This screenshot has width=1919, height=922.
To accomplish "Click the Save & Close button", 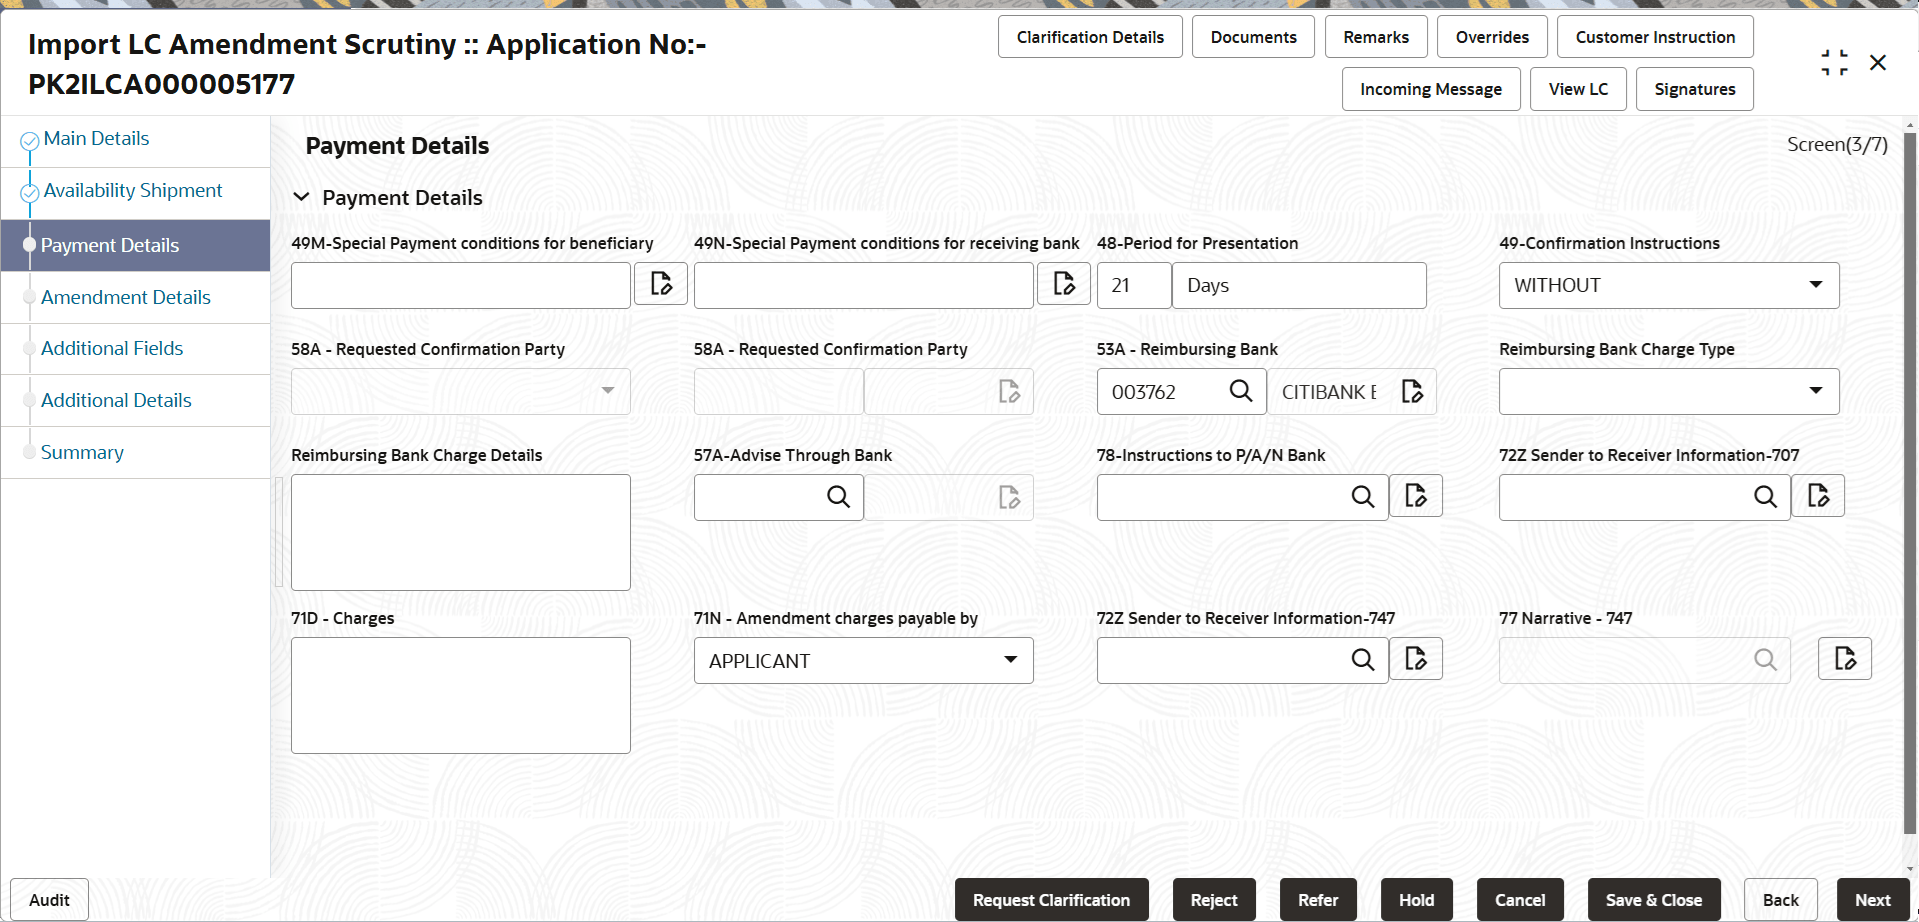I will click(x=1653, y=899).
